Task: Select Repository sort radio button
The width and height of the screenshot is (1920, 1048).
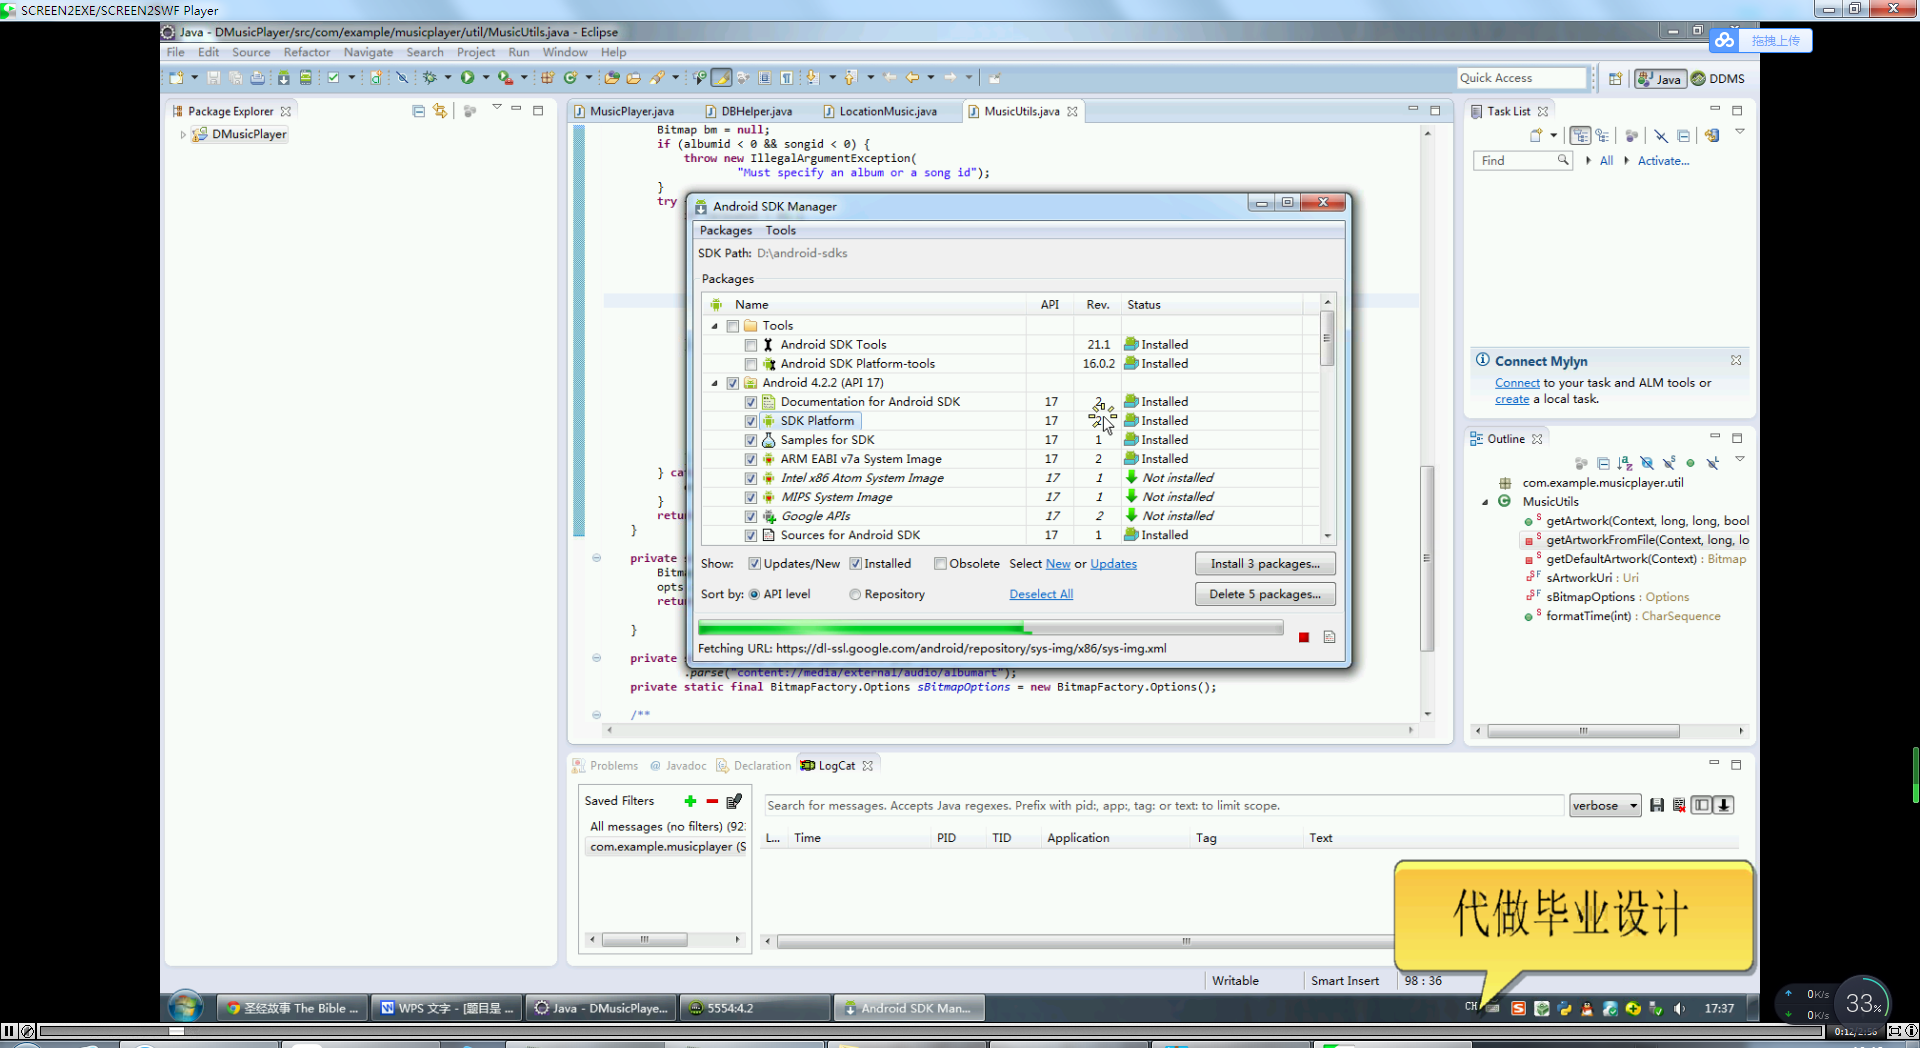Action: tap(855, 594)
